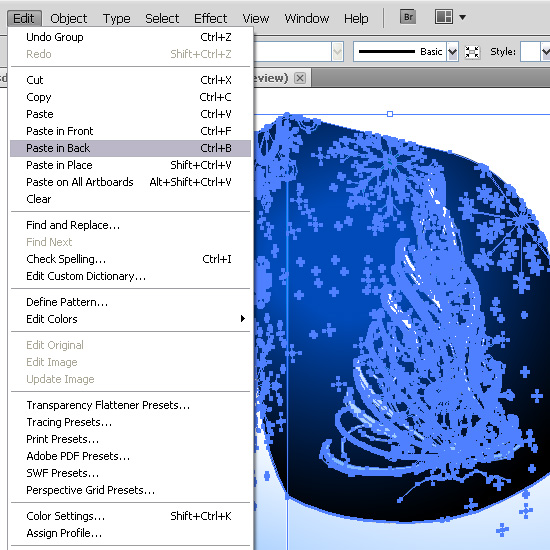Open the View menu
550x550 pixels.
click(256, 18)
